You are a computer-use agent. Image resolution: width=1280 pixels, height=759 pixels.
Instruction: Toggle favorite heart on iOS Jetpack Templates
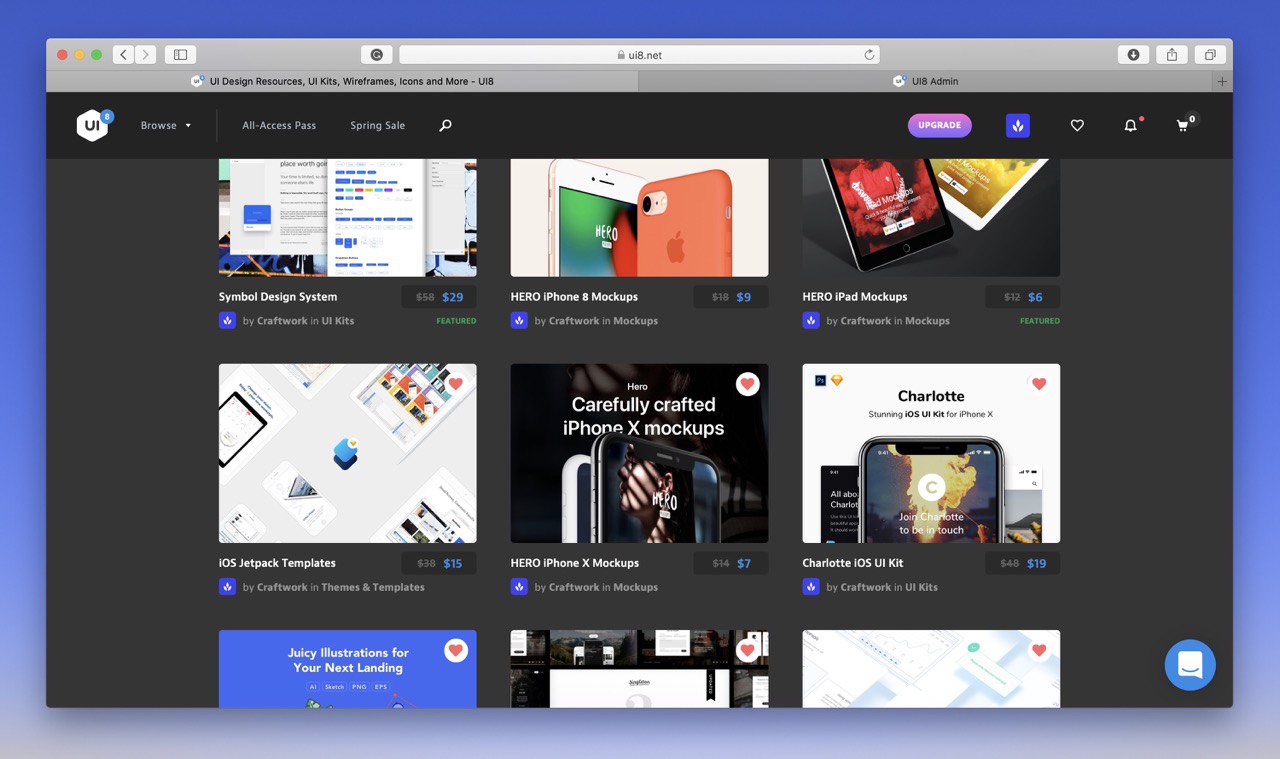pyautogui.click(x=456, y=384)
